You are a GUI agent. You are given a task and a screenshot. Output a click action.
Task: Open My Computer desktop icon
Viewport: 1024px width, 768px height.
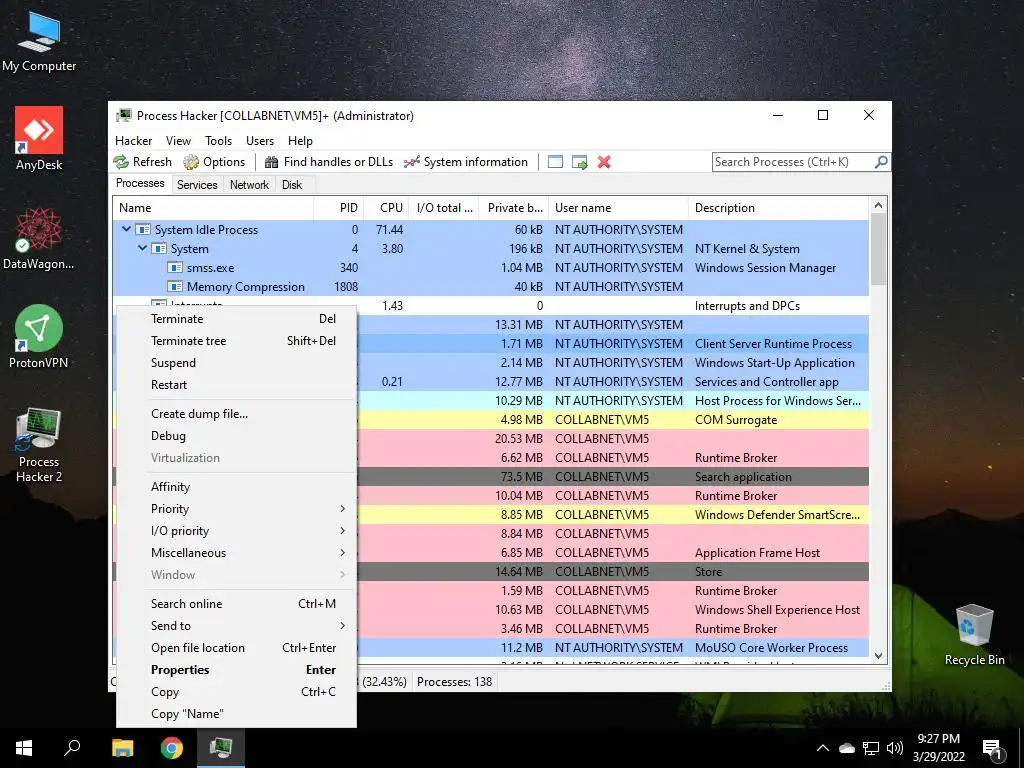39,42
